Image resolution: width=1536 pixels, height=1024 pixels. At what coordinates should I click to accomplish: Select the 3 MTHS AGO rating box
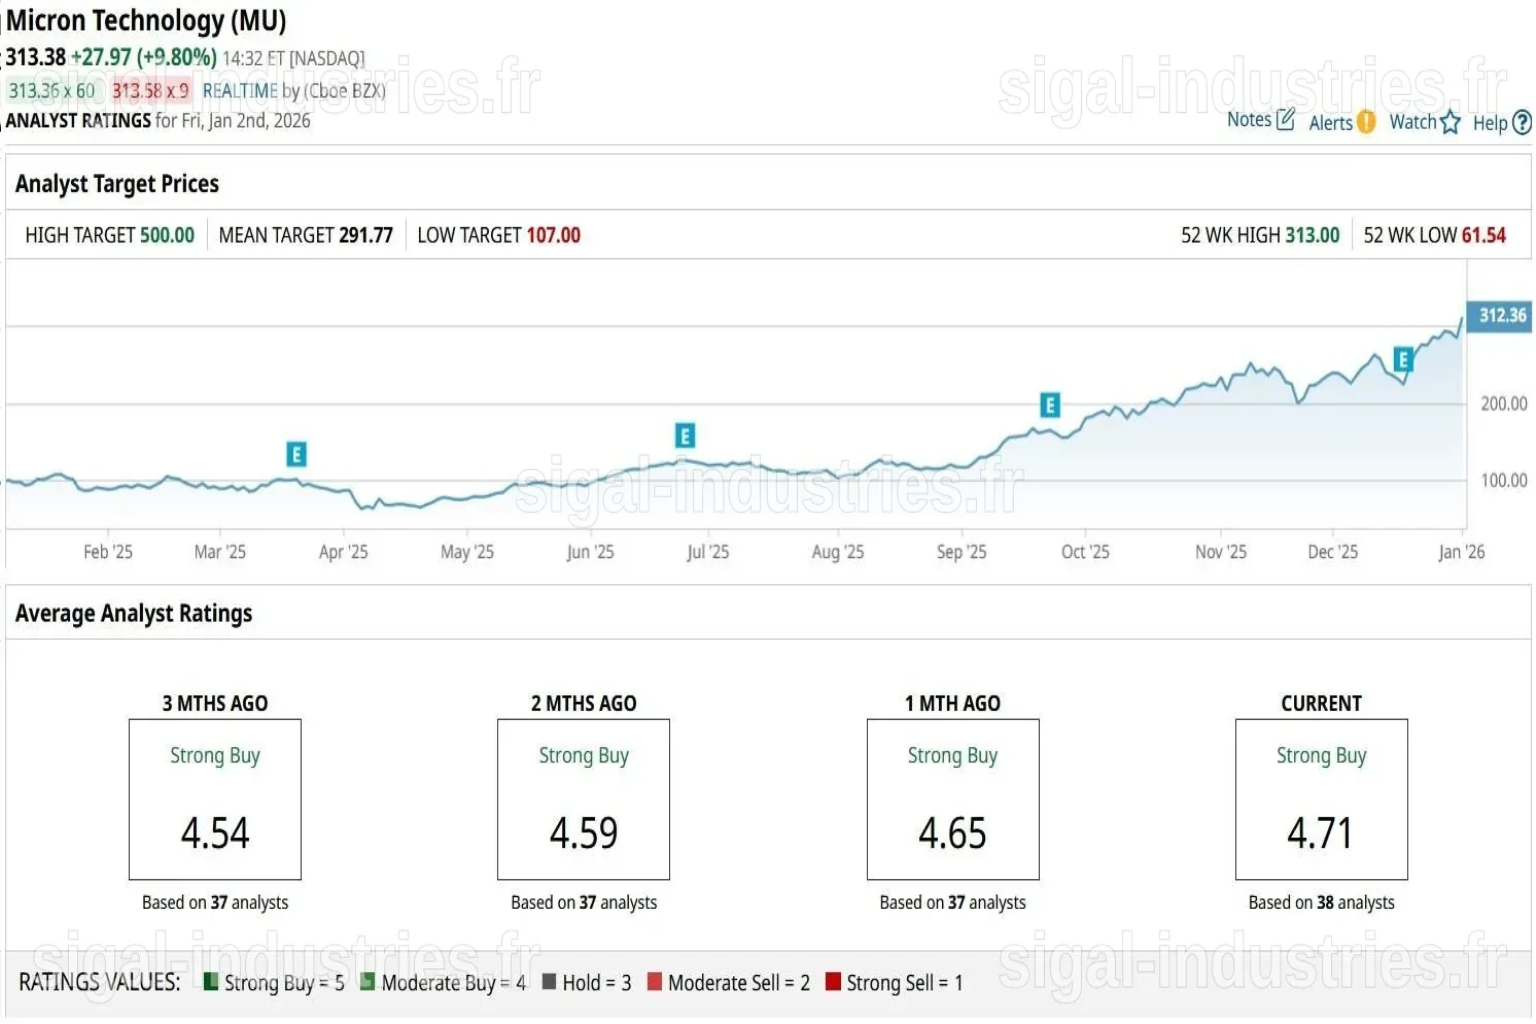tap(215, 800)
